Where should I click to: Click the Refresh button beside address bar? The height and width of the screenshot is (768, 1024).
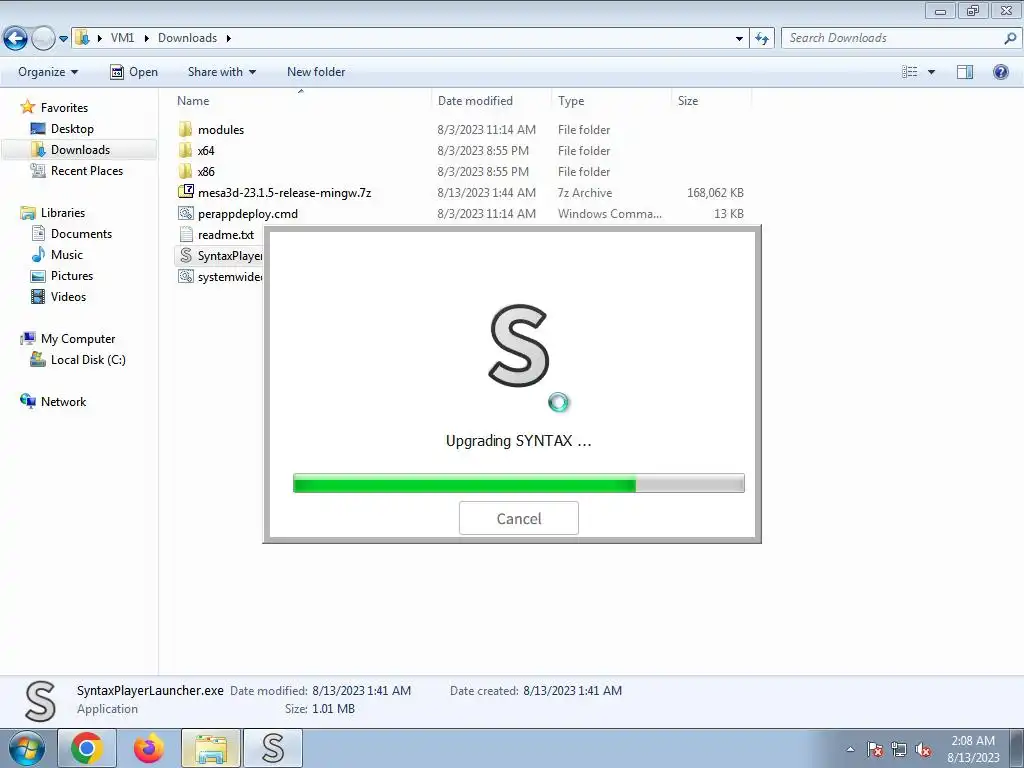click(762, 39)
